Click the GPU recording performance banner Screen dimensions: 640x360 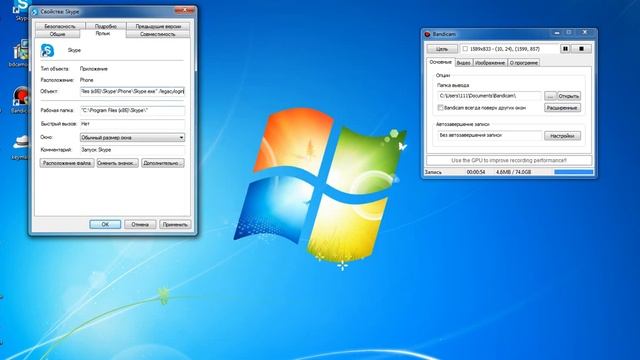pos(509,160)
